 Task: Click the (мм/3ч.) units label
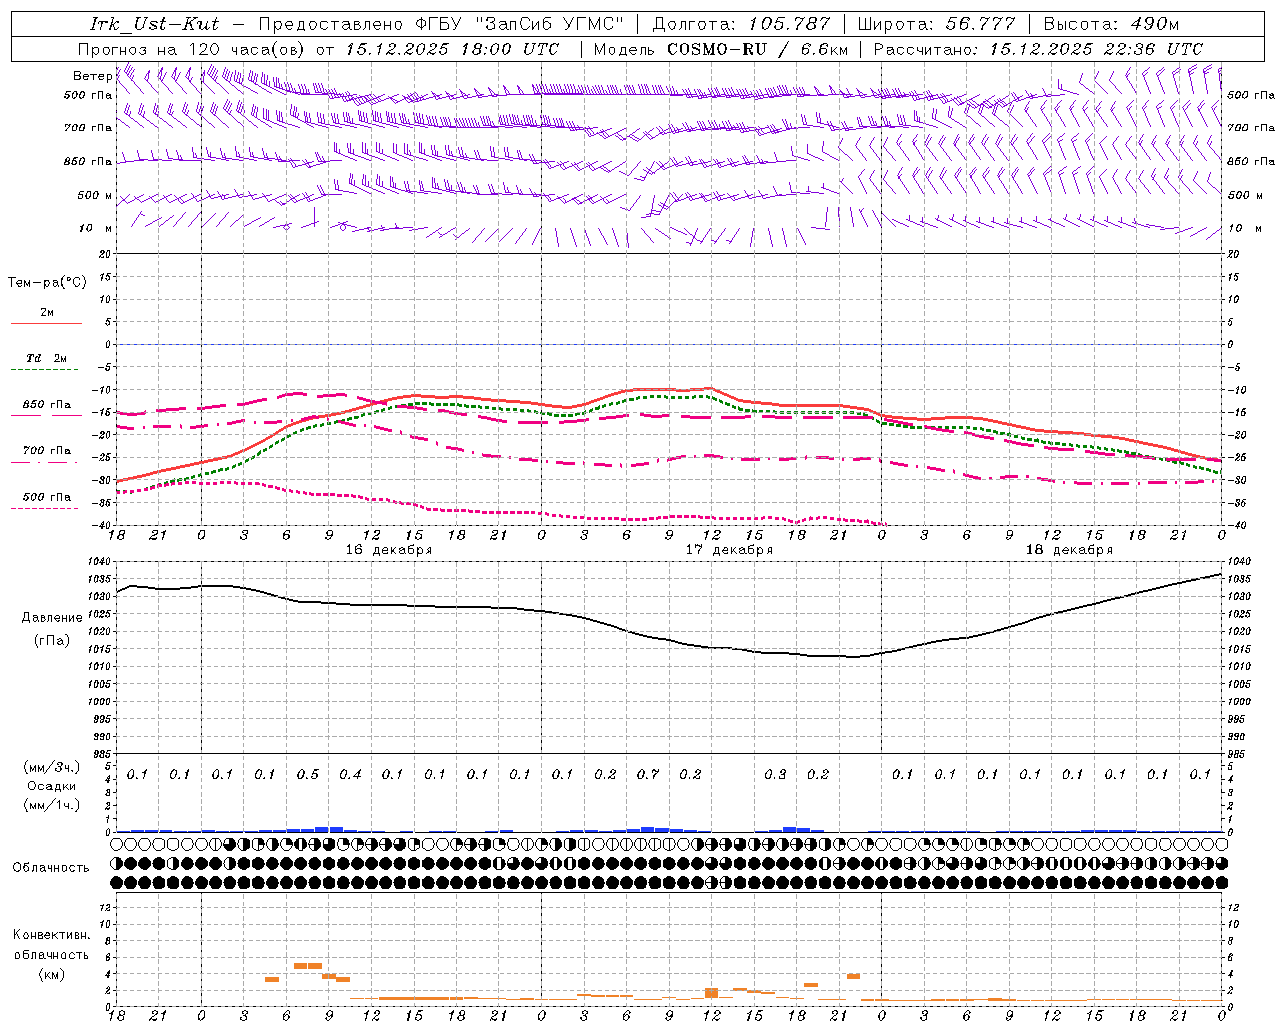[52, 767]
